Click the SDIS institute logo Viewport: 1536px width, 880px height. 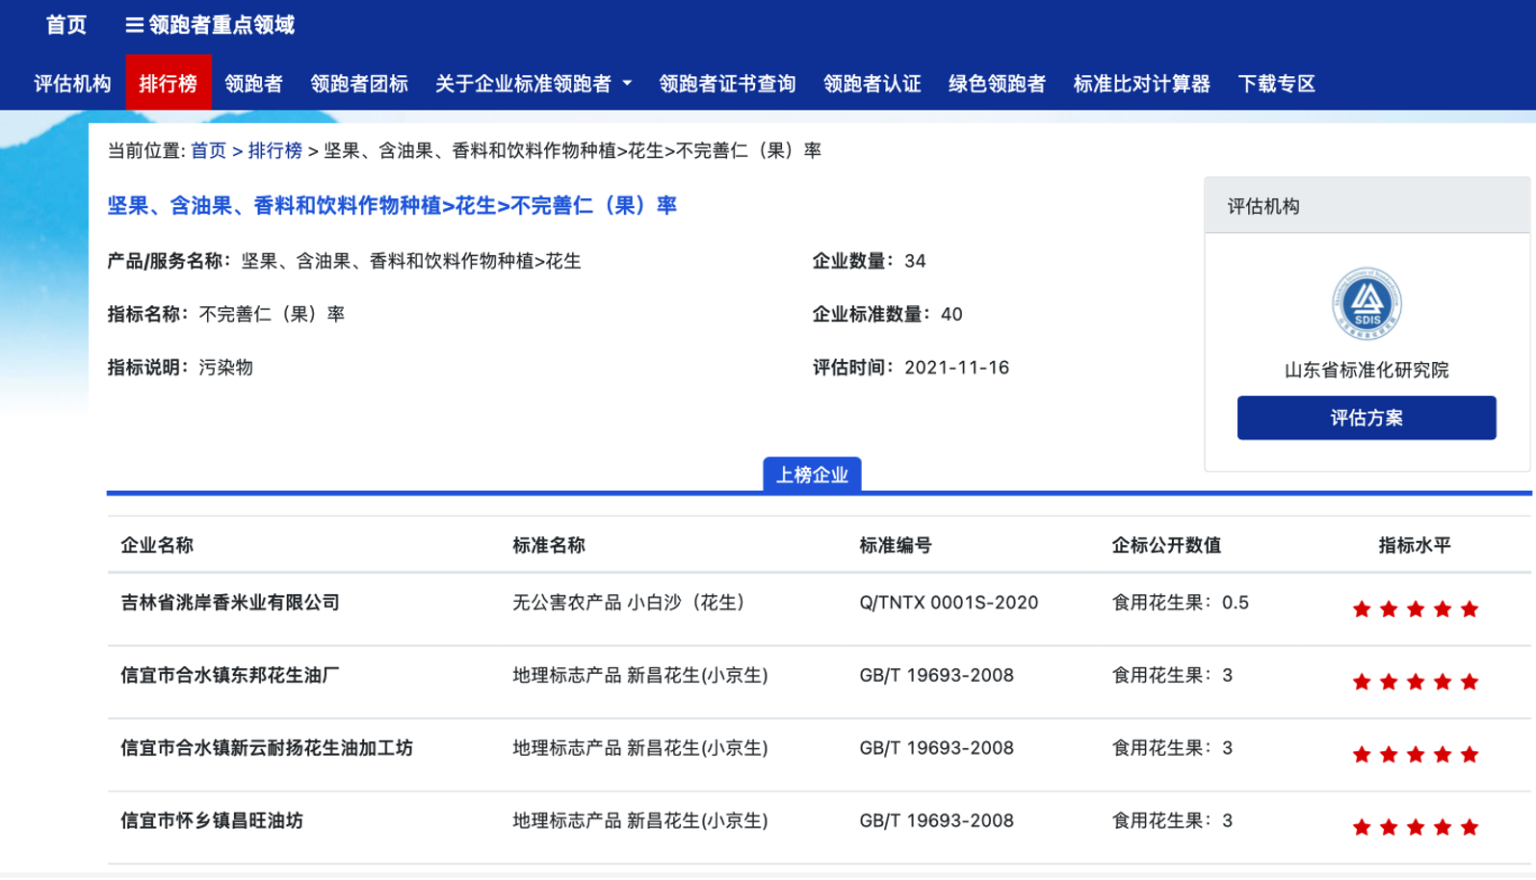click(1366, 303)
